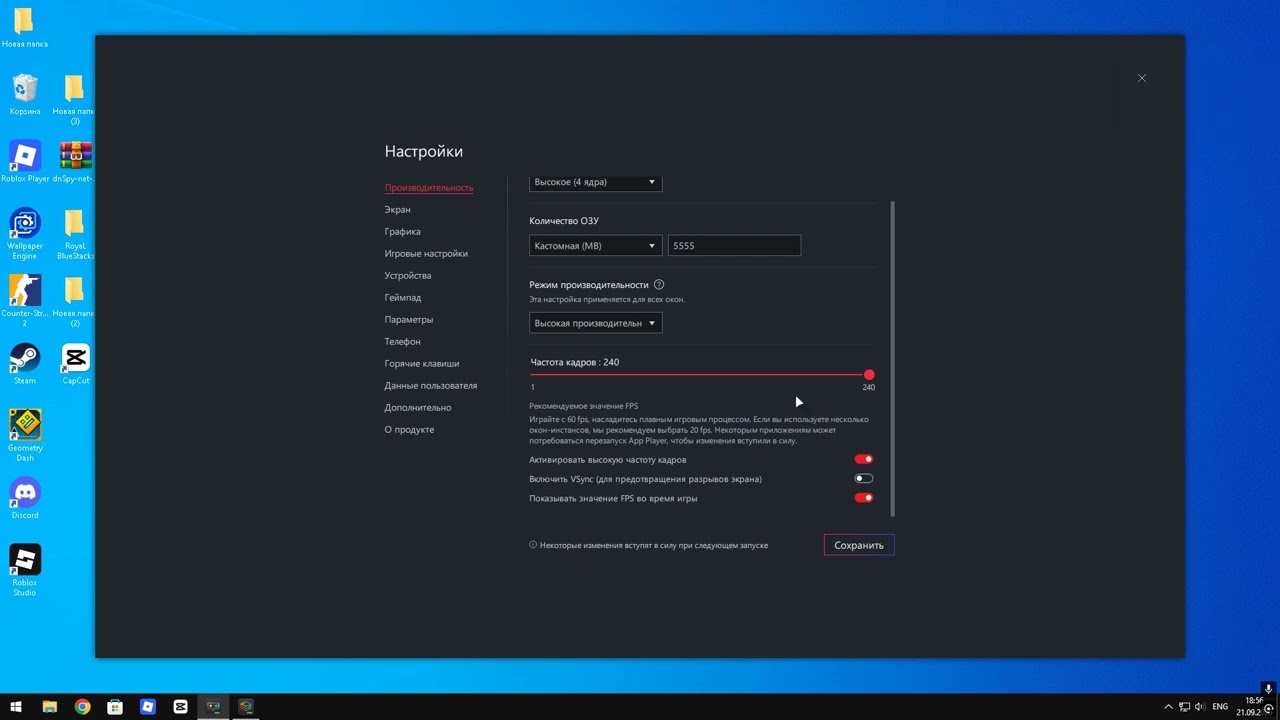
Task: Open the Высокая производительность mode dropdown
Action: point(595,323)
